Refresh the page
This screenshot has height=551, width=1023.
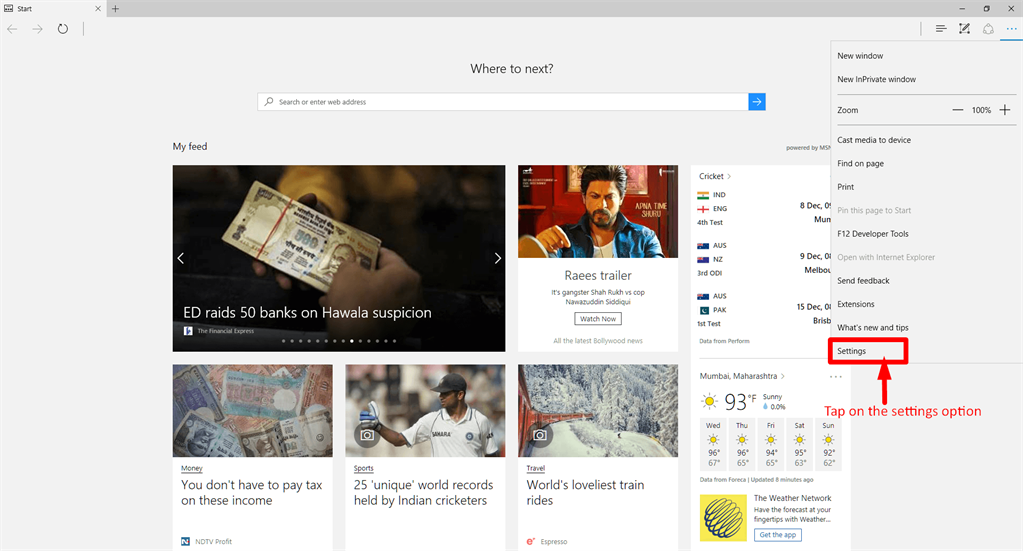point(63,29)
